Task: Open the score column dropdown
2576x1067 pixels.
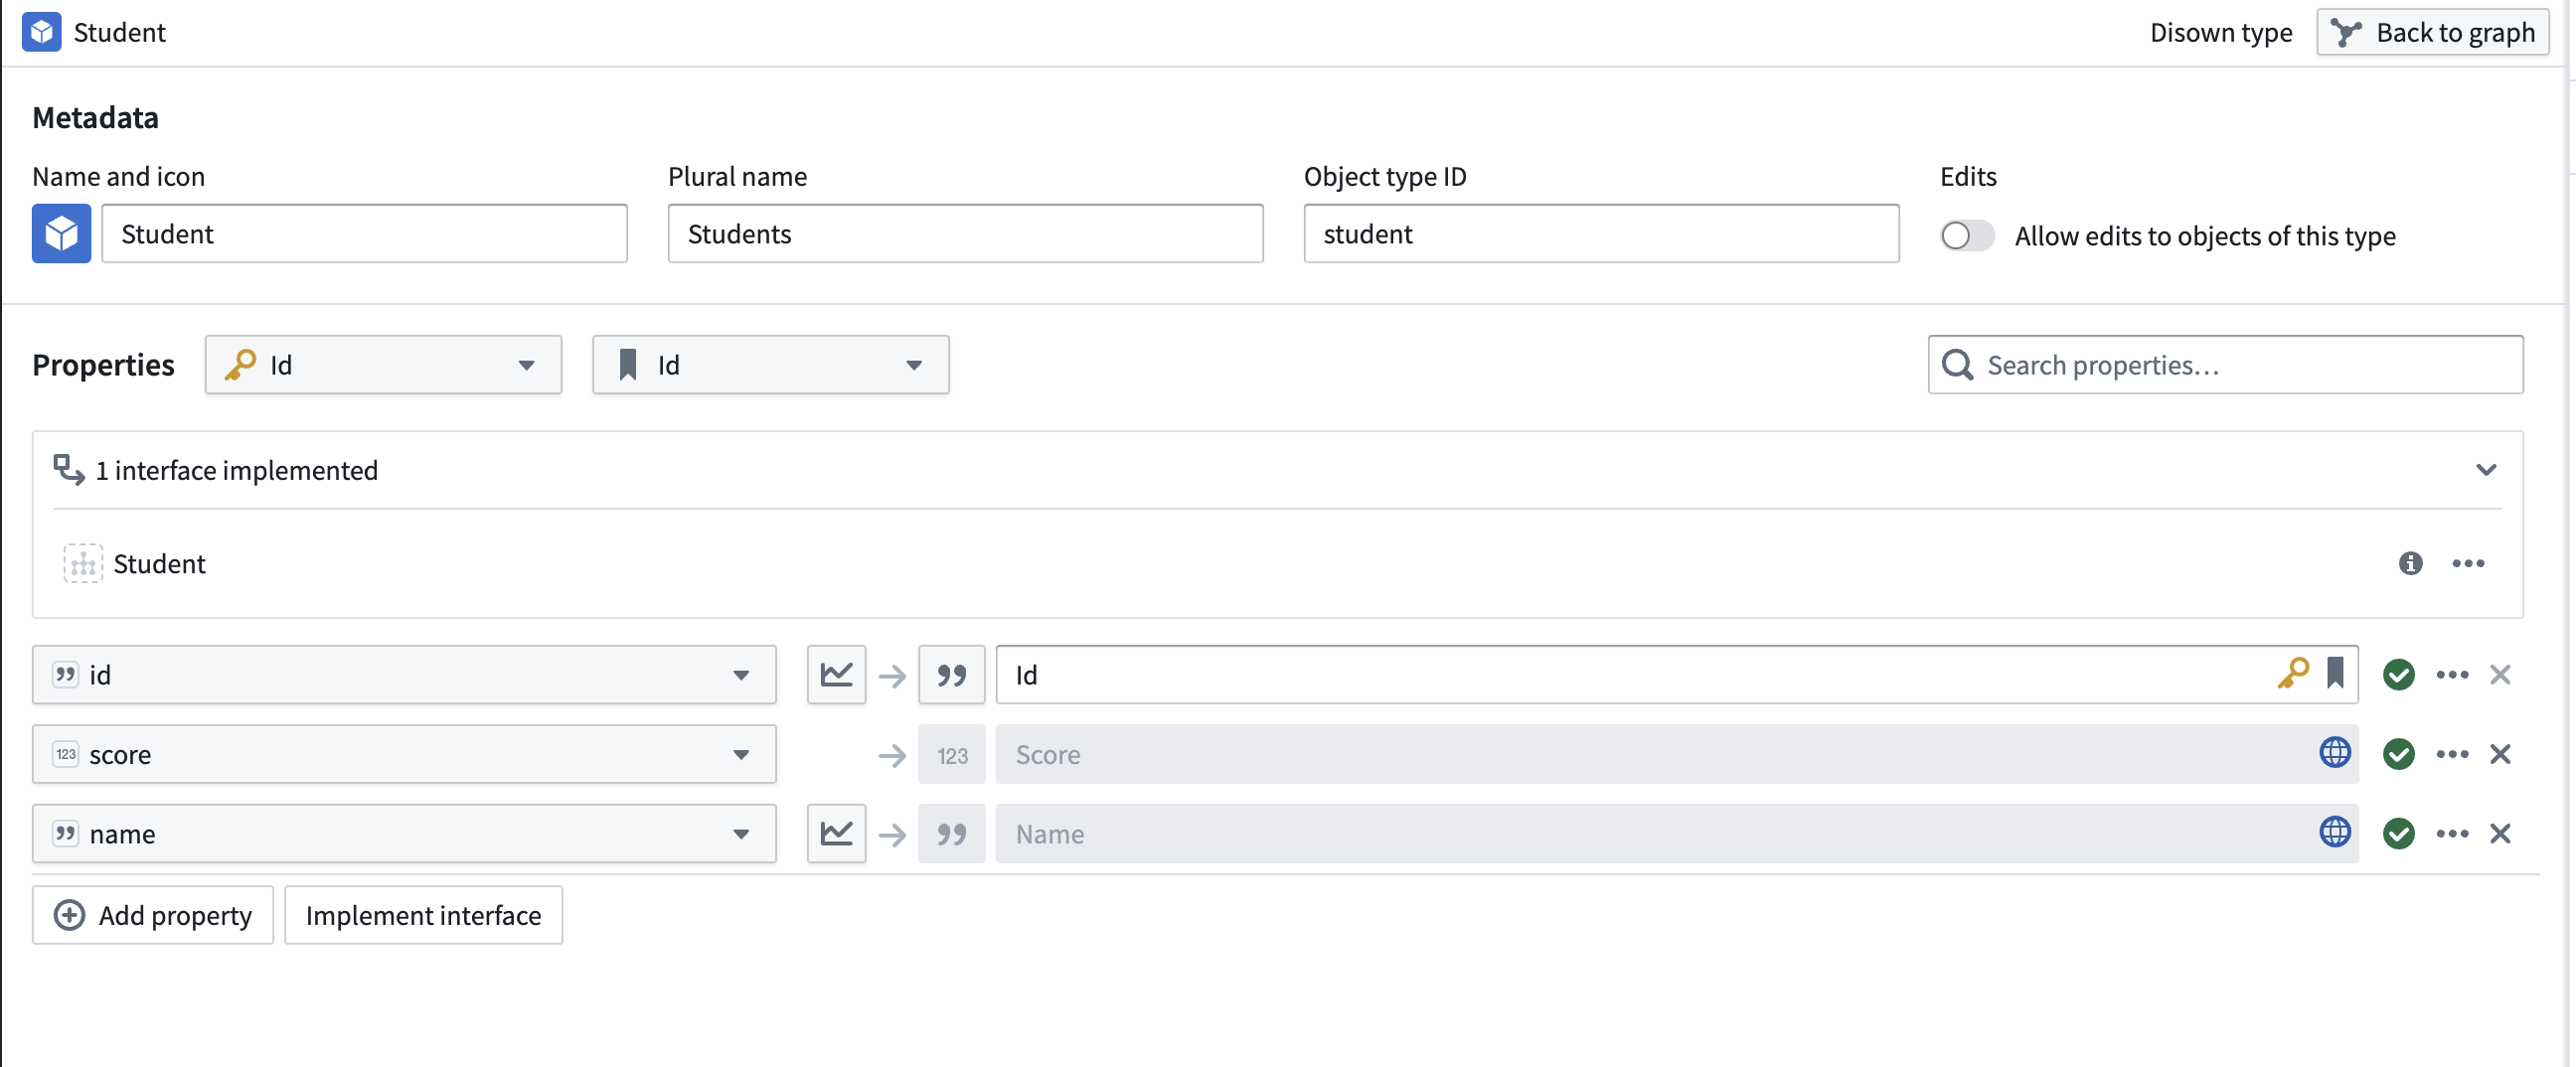Action: coord(404,754)
